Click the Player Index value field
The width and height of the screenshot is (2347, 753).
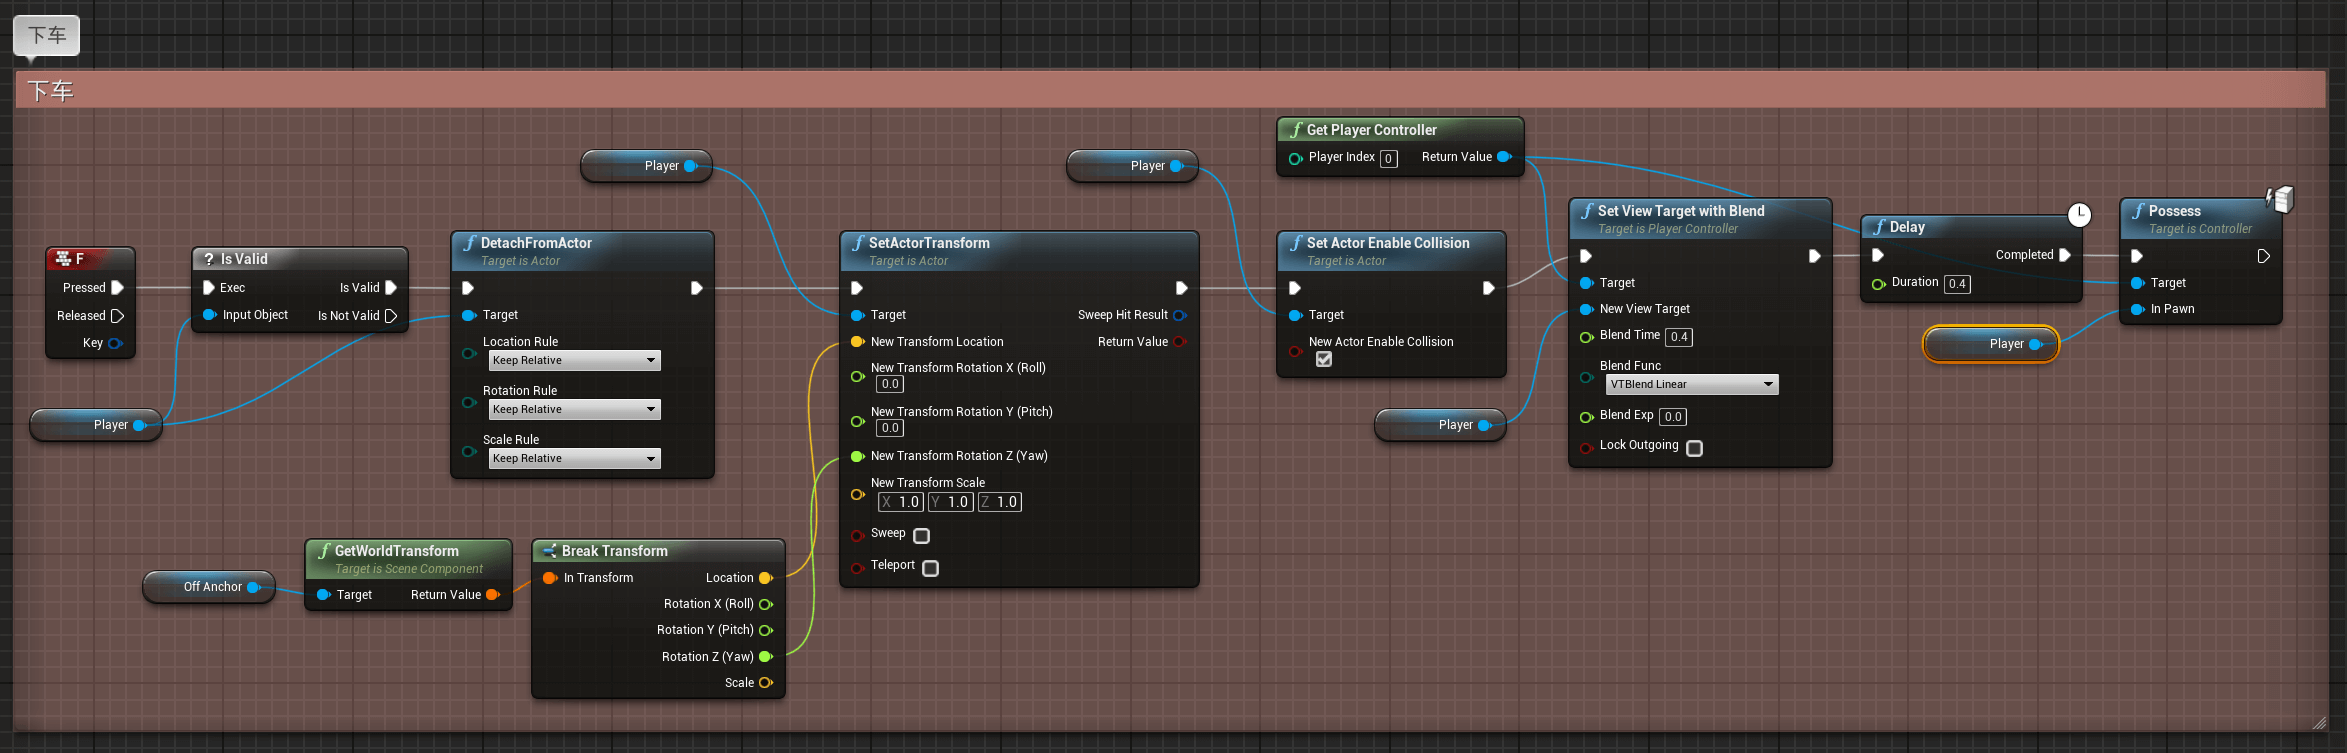click(x=1389, y=159)
